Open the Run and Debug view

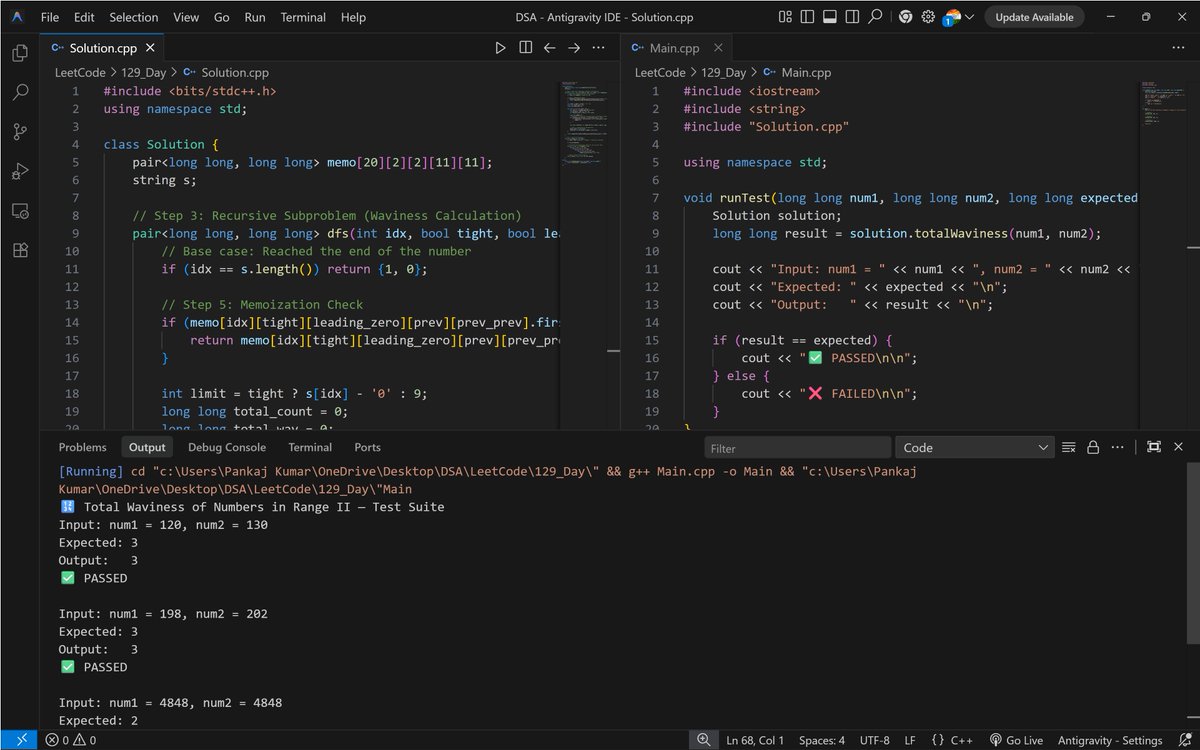20,171
